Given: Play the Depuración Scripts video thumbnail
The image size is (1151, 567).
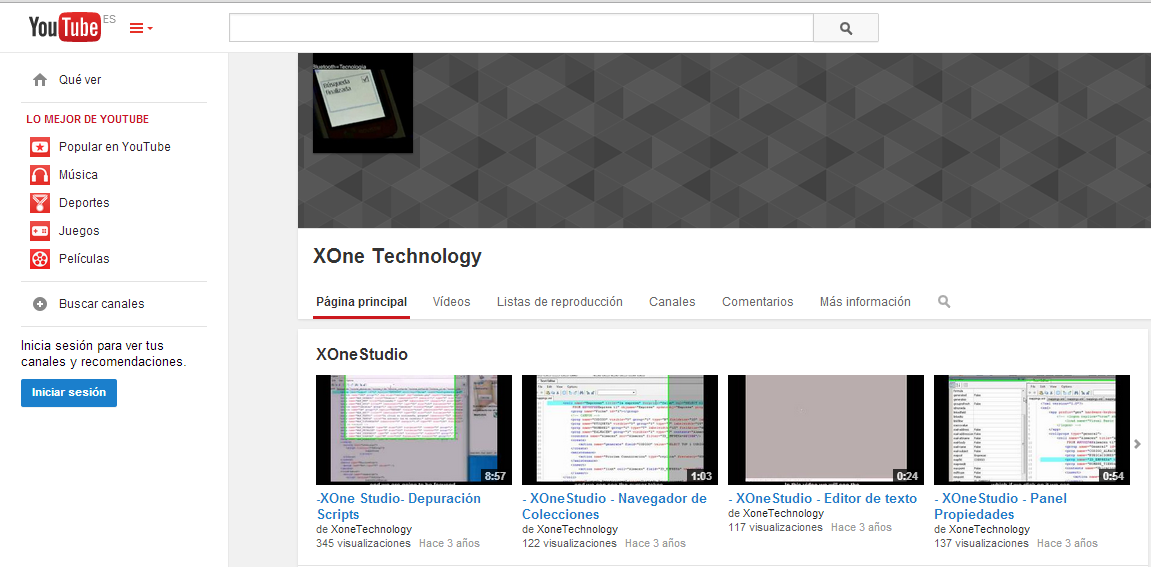Looking at the screenshot, I should coord(414,430).
